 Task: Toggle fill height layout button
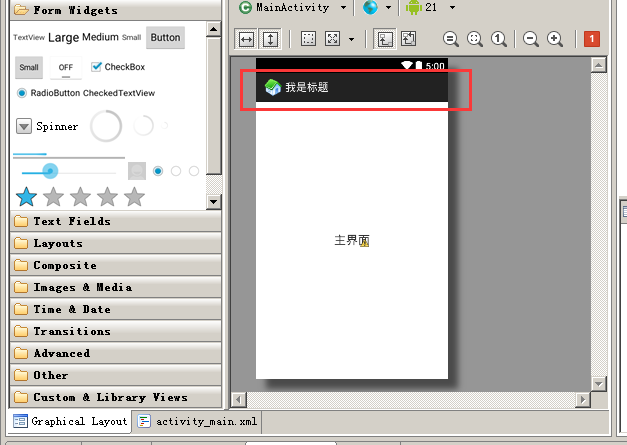point(270,39)
